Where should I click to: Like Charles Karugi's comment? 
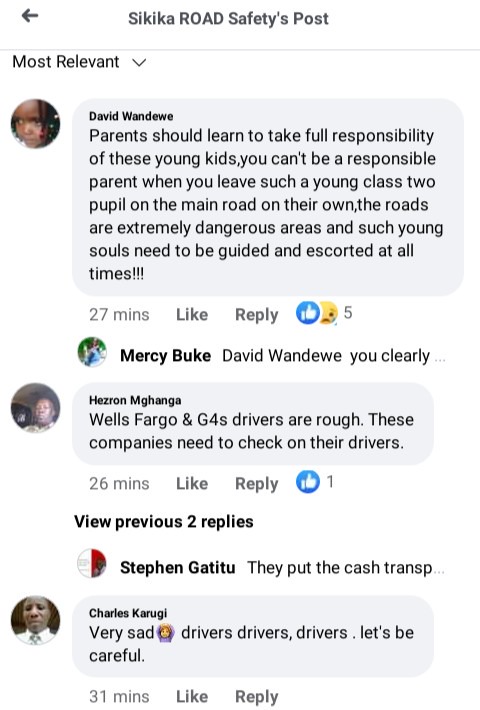pos(192,696)
